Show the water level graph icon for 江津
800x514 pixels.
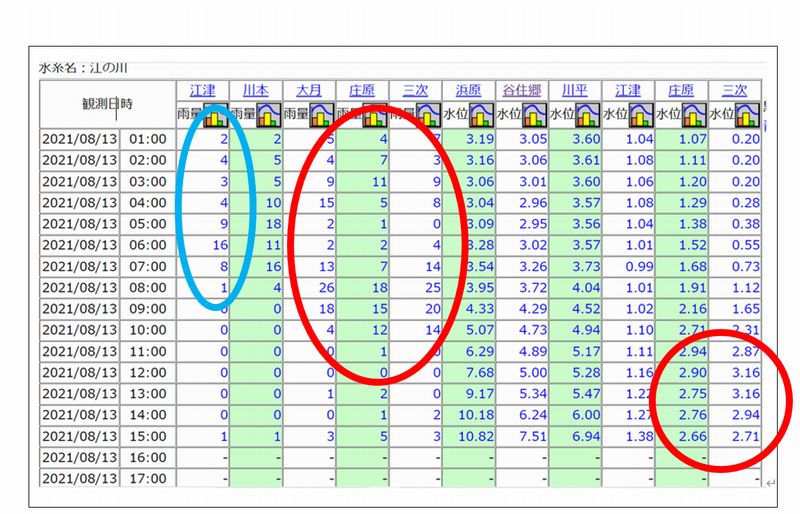pos(642,114)
